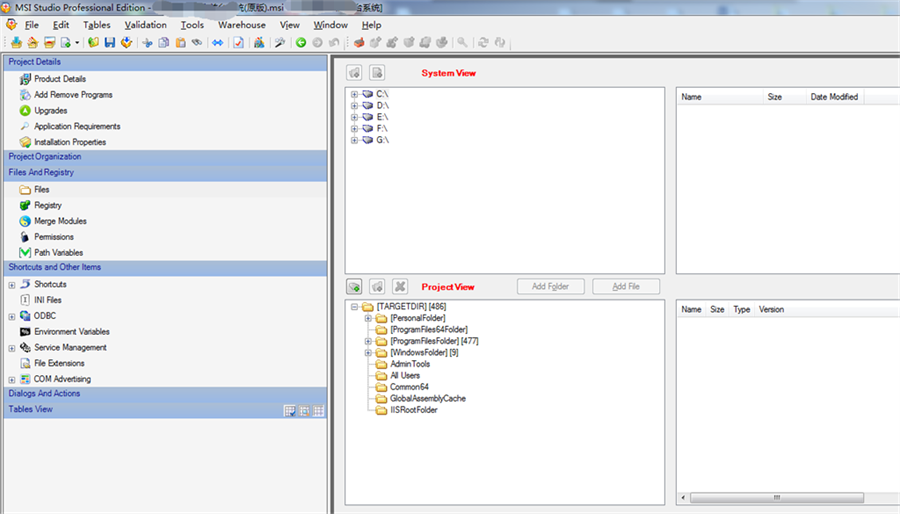Expand the C:\ drive node

(354, 94)
